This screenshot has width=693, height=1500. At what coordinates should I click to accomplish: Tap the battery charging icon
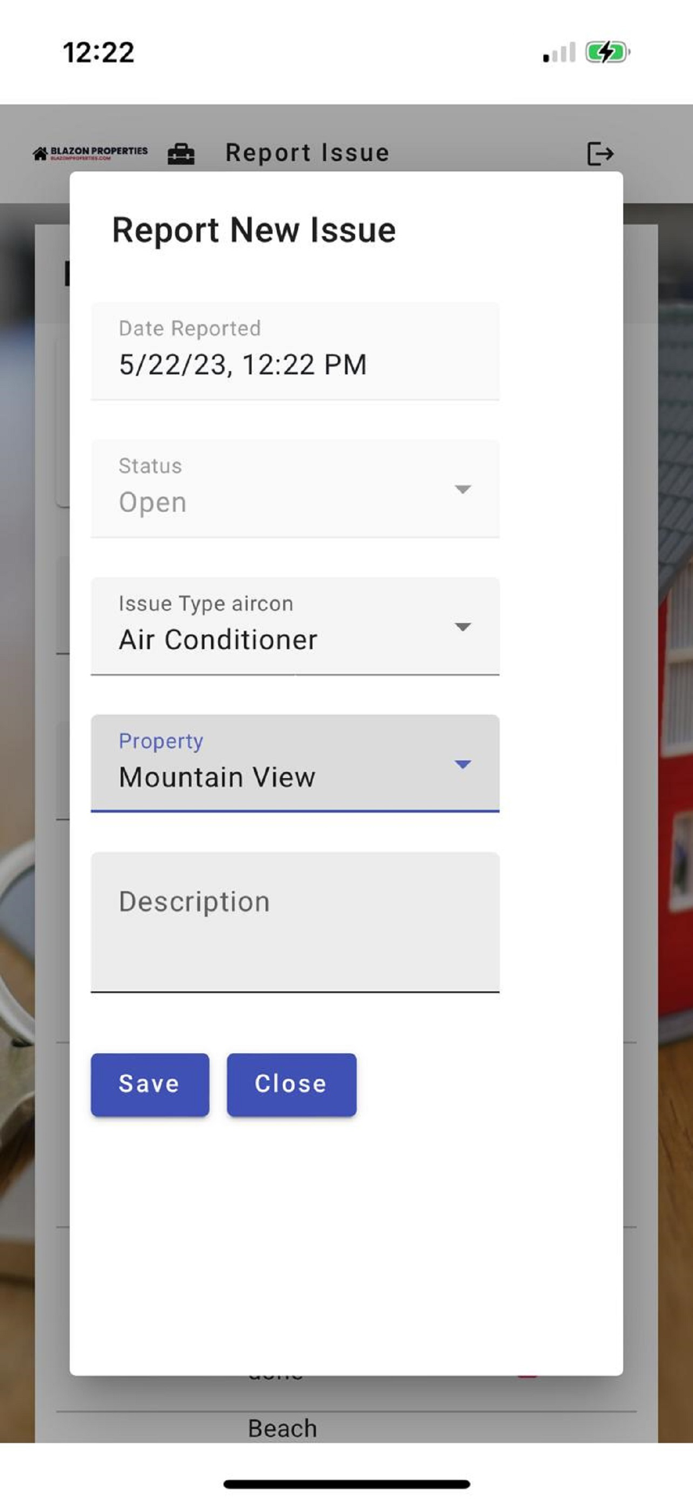tap(607, 52)
